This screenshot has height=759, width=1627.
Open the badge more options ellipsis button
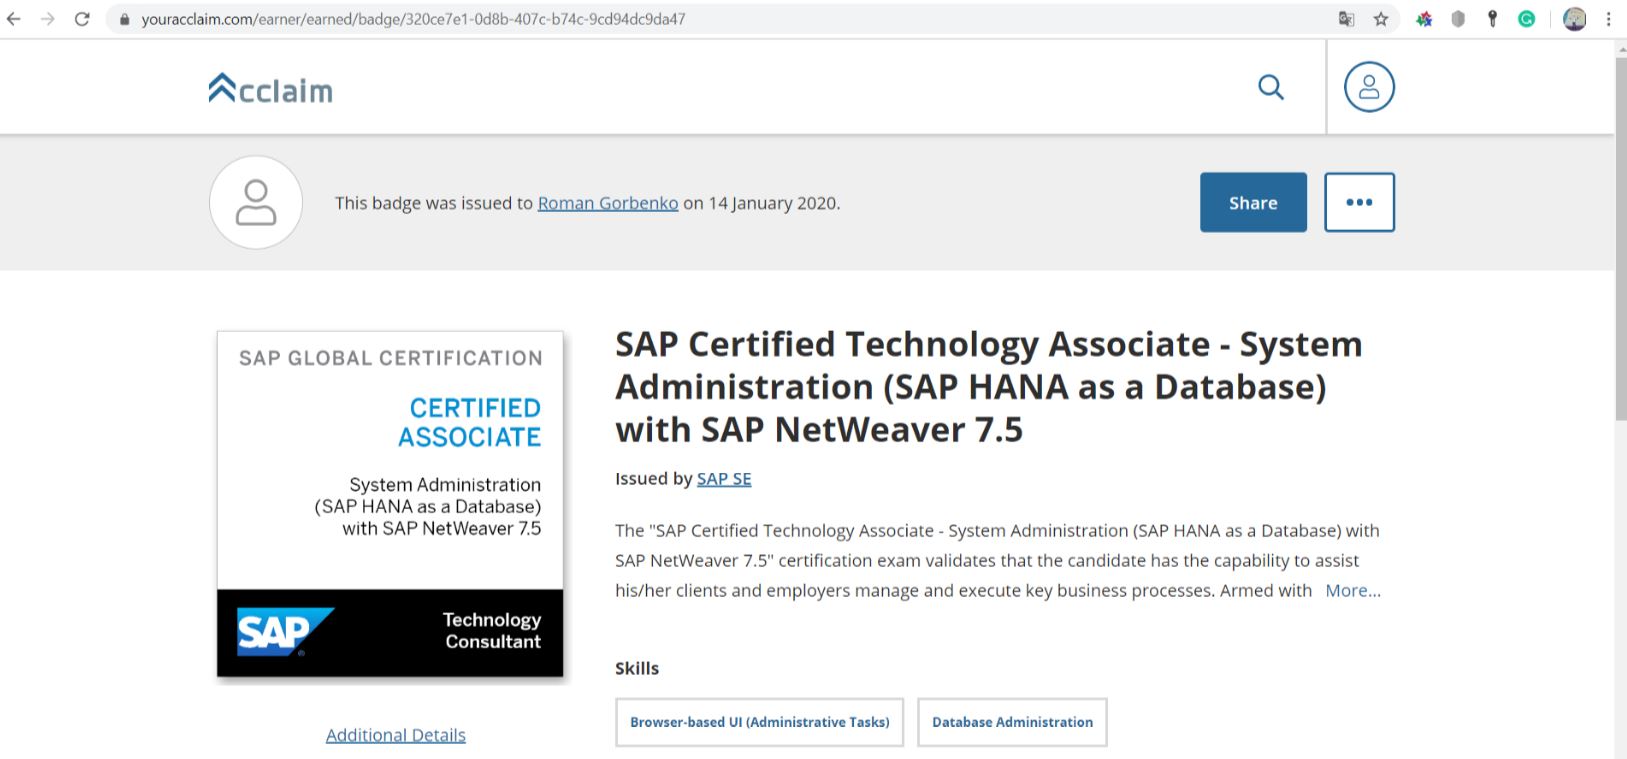pyautogui.click(x=1359, y=202)
